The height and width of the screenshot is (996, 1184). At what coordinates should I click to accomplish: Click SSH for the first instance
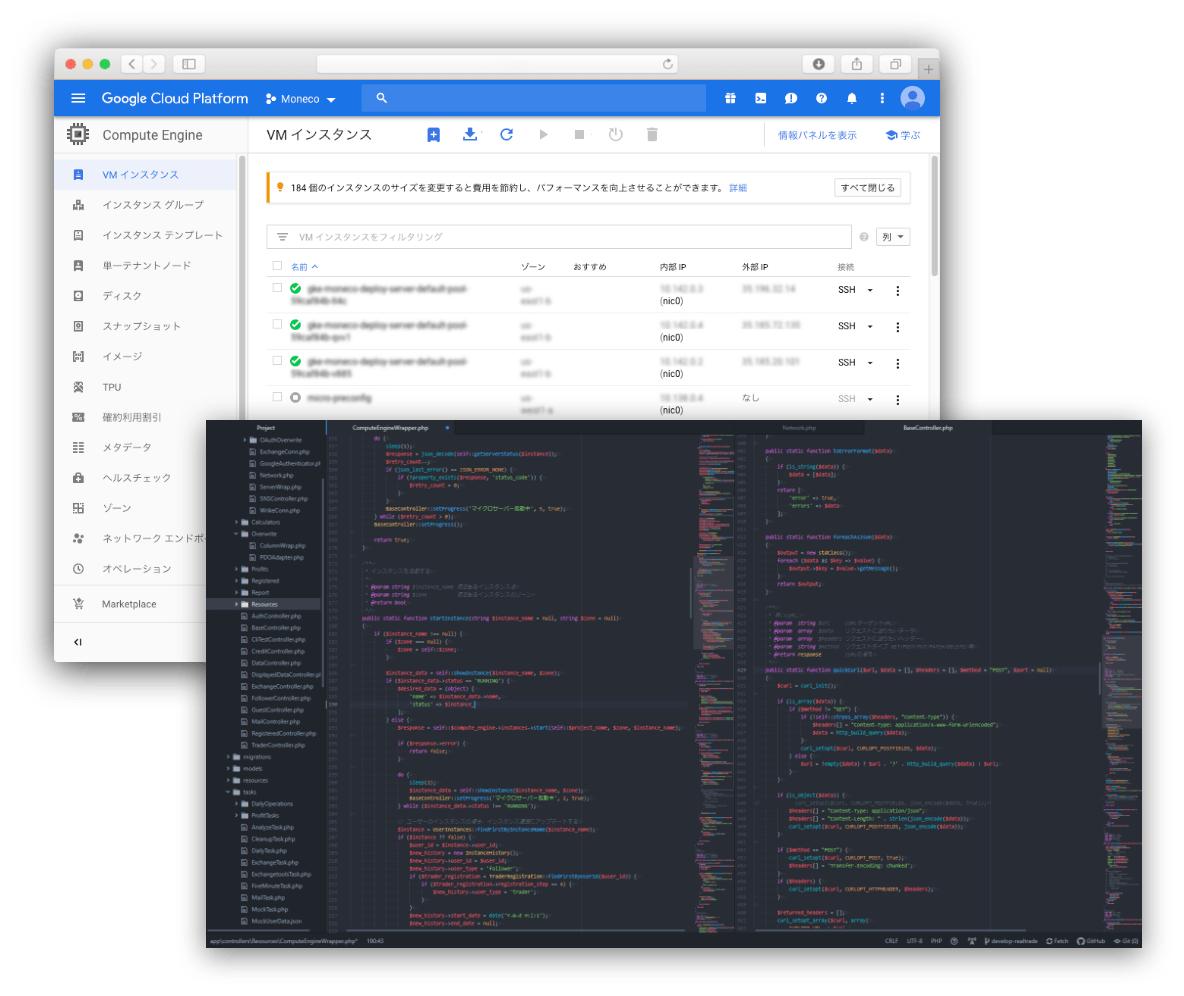pos(846,290)
